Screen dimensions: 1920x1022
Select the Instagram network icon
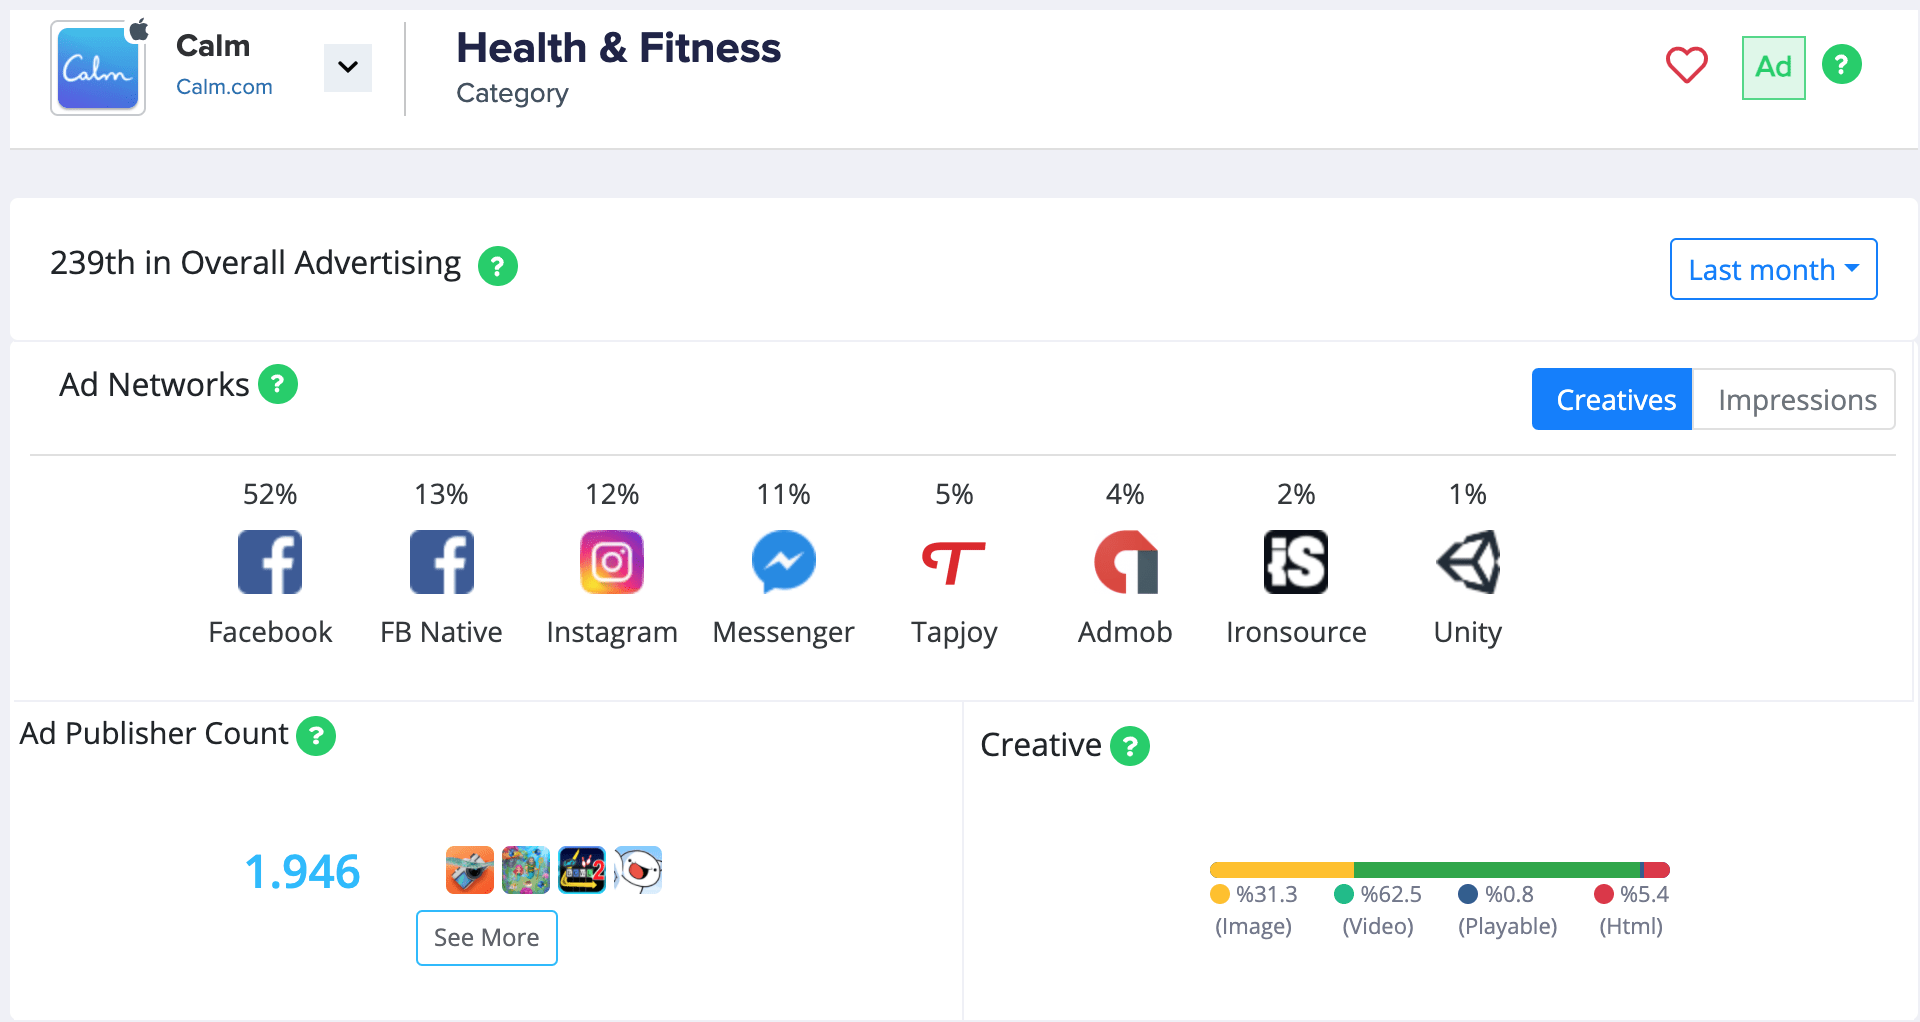tap(612, 562)
